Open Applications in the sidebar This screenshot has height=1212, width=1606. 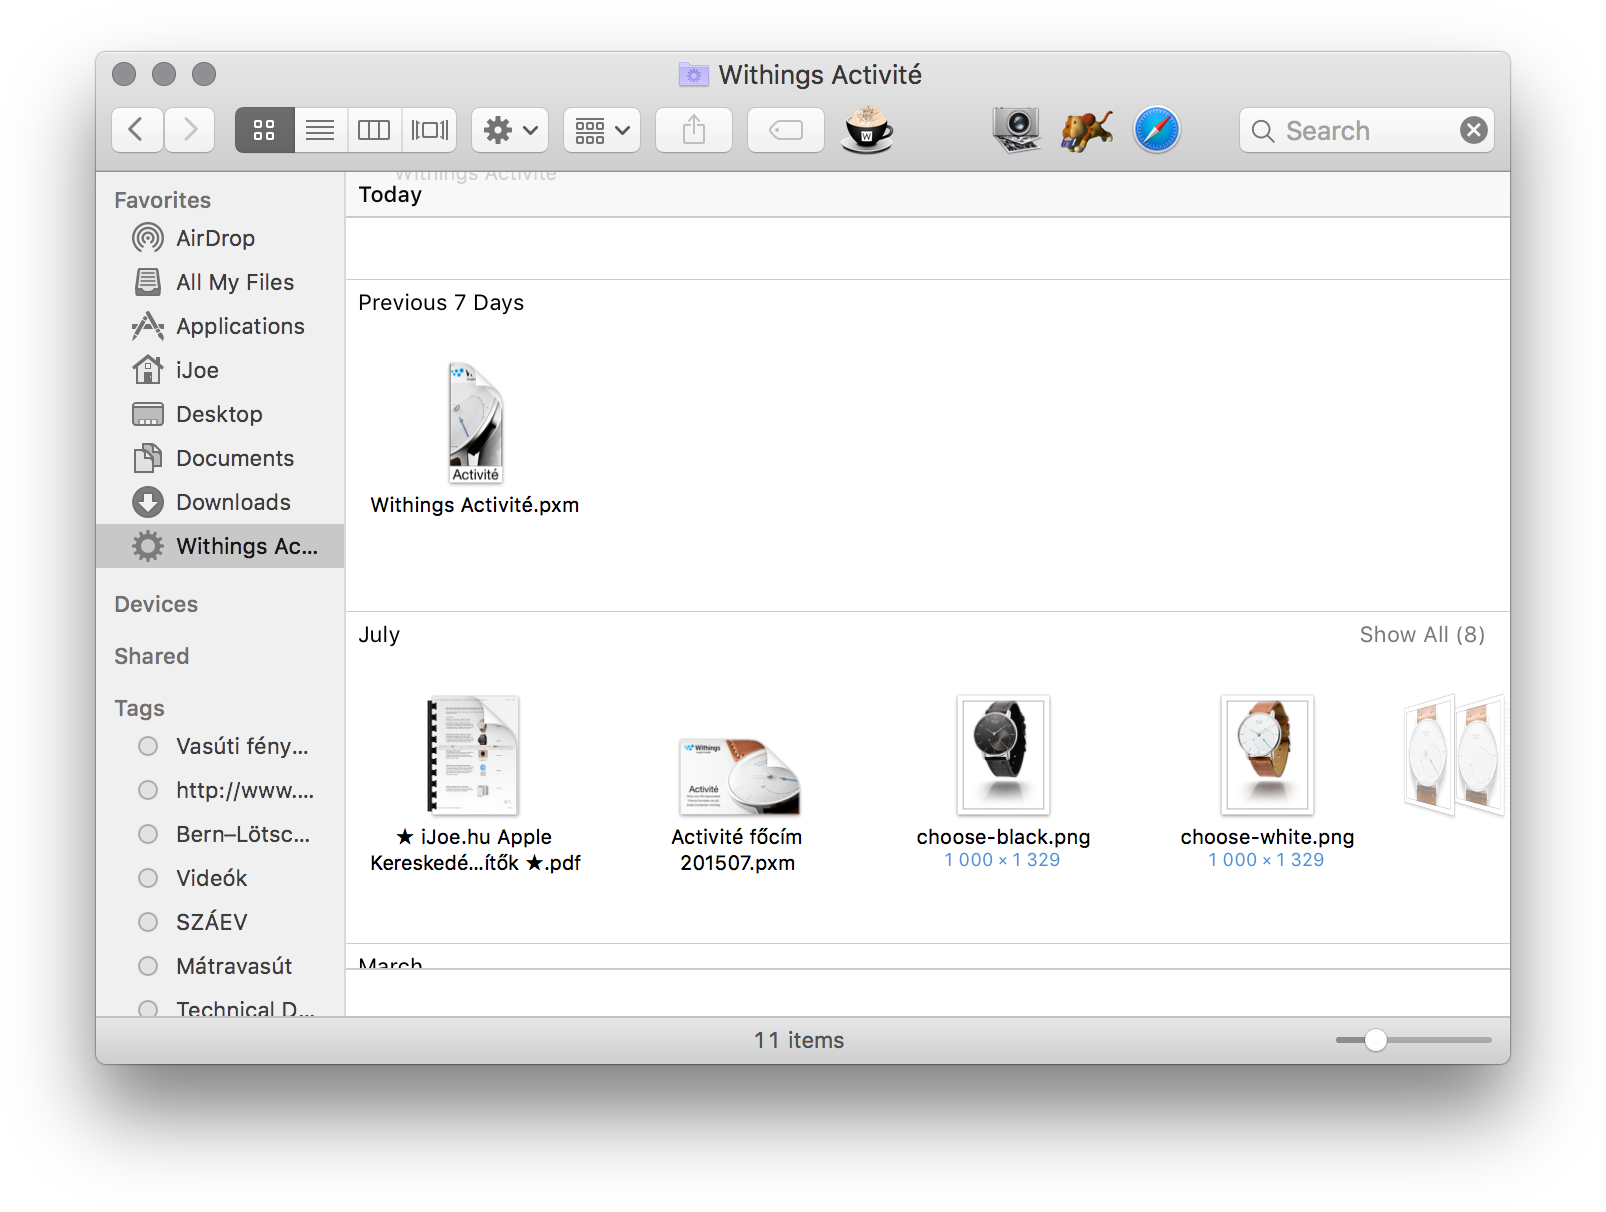coord(220,326)
